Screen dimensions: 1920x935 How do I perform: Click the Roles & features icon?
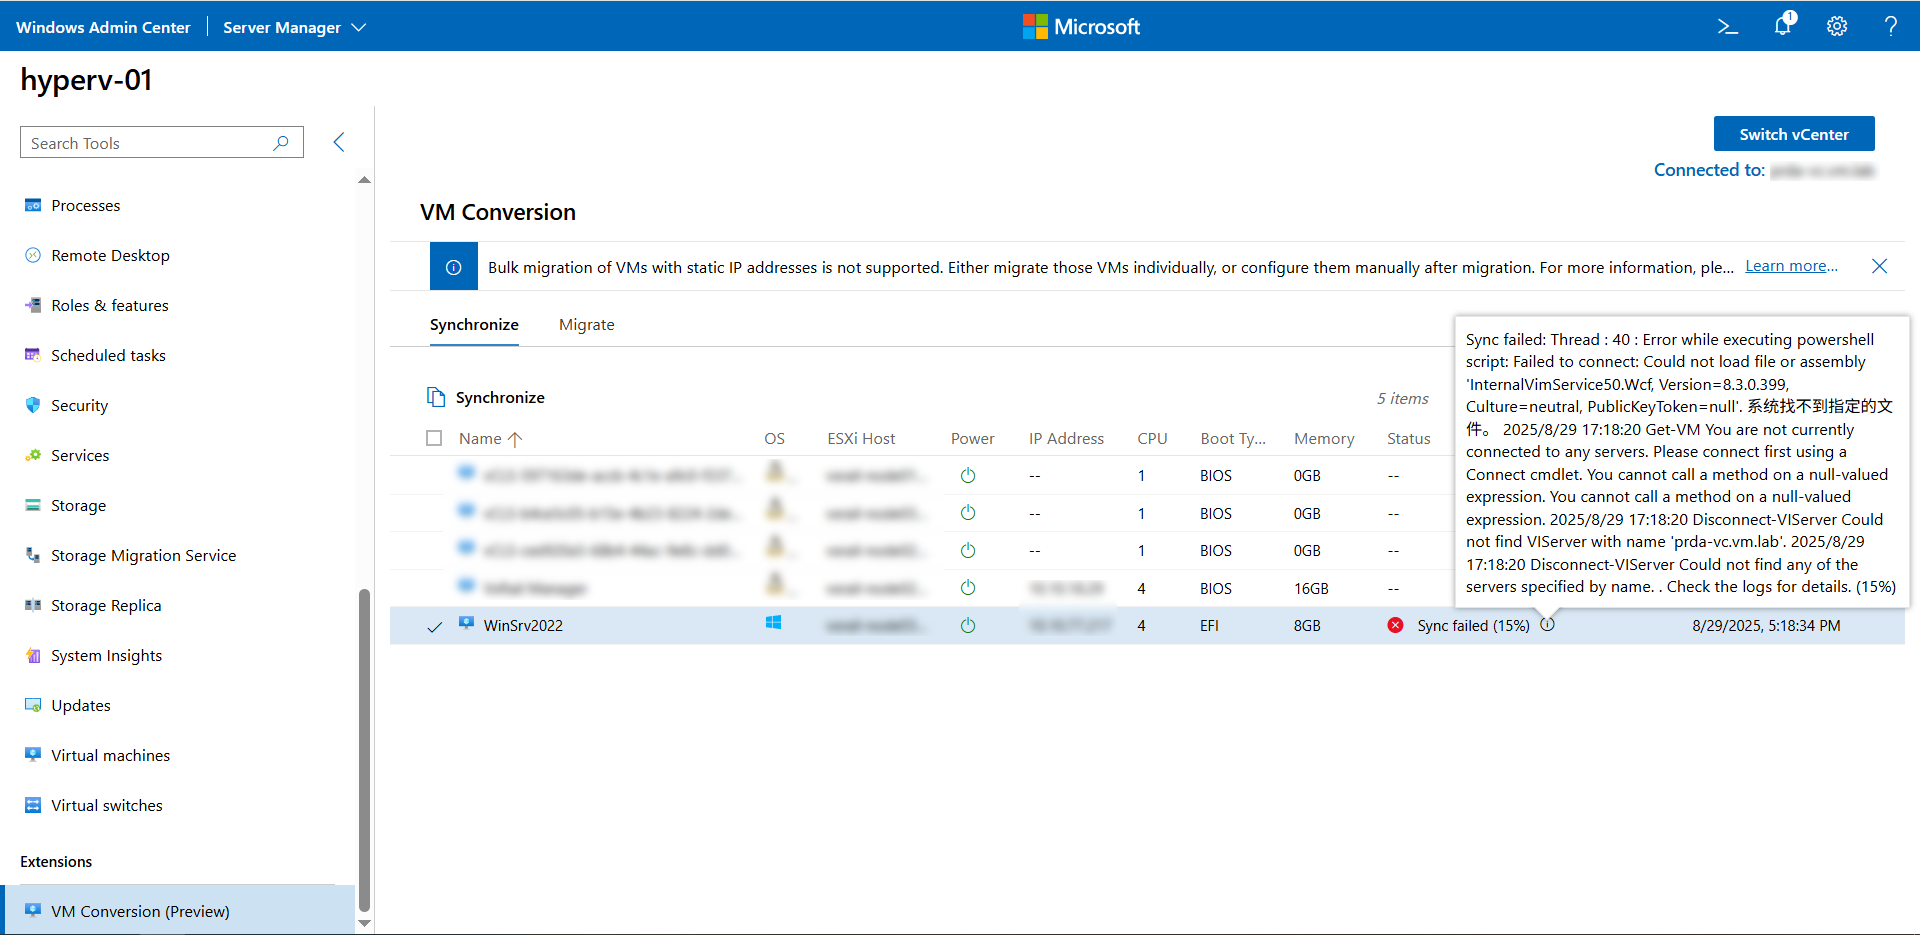coord(33,305)
